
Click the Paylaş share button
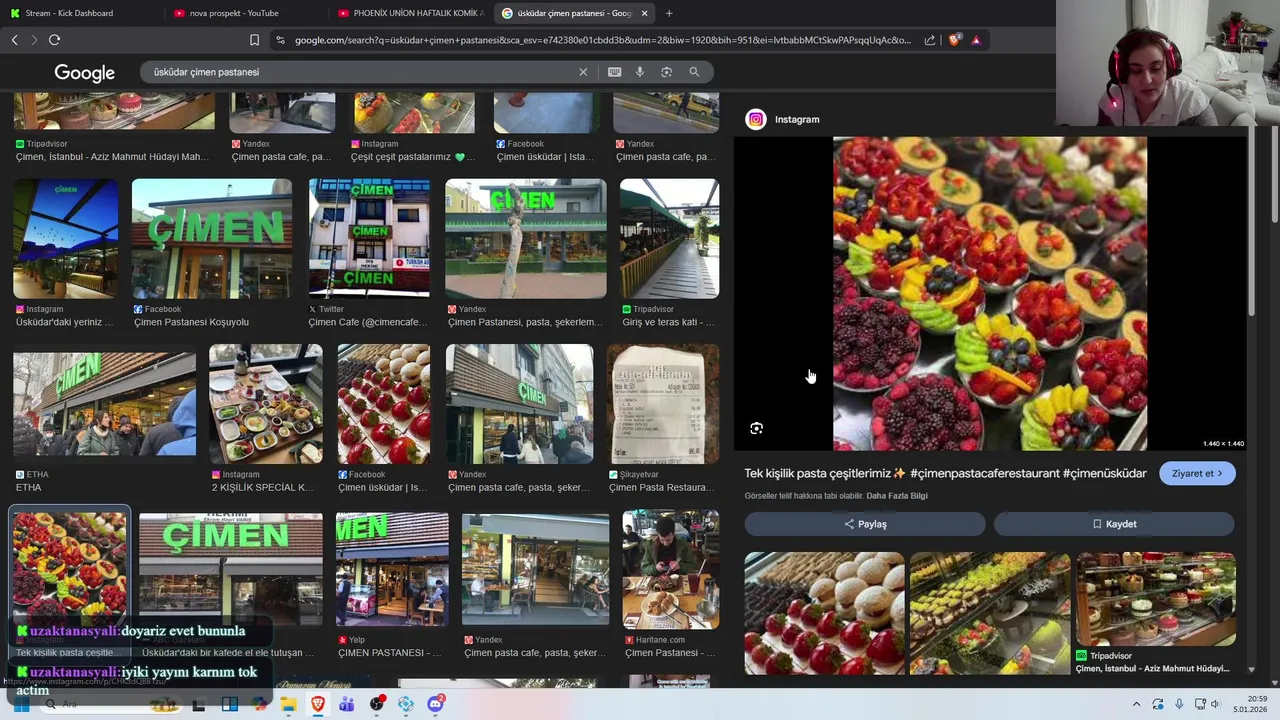pos(865,524)
